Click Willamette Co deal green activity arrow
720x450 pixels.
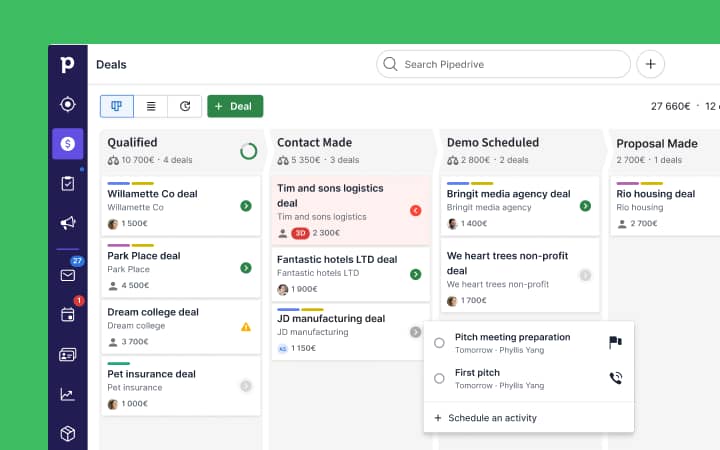click(x=246, y=206)
